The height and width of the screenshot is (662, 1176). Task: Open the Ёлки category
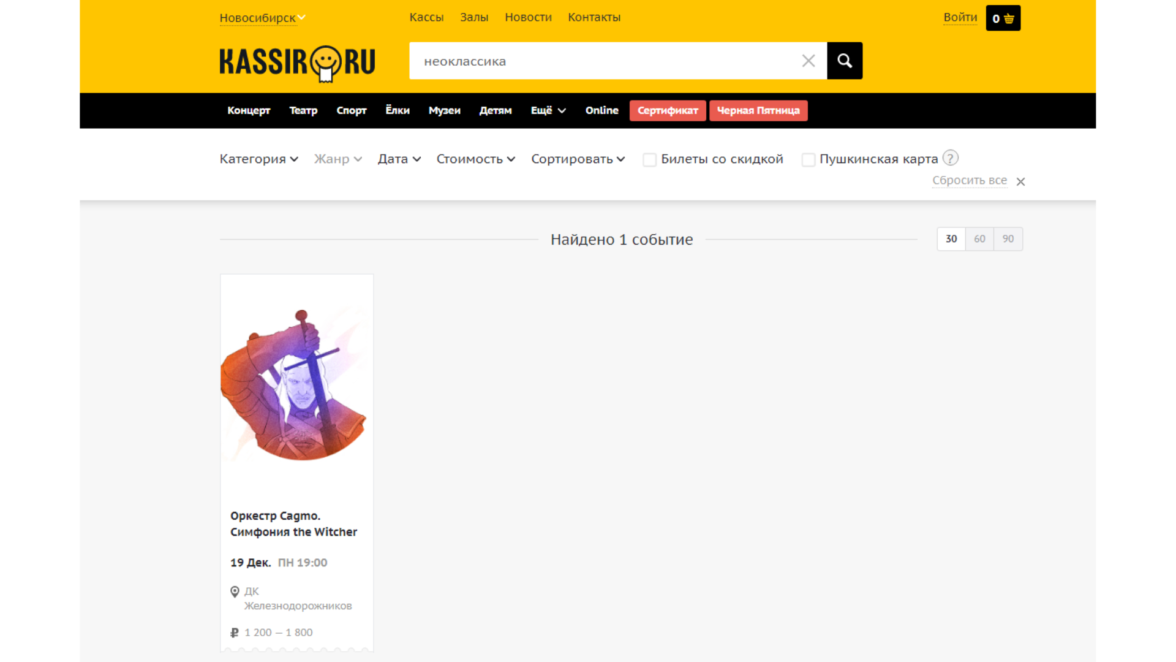(x=398, y=110)
